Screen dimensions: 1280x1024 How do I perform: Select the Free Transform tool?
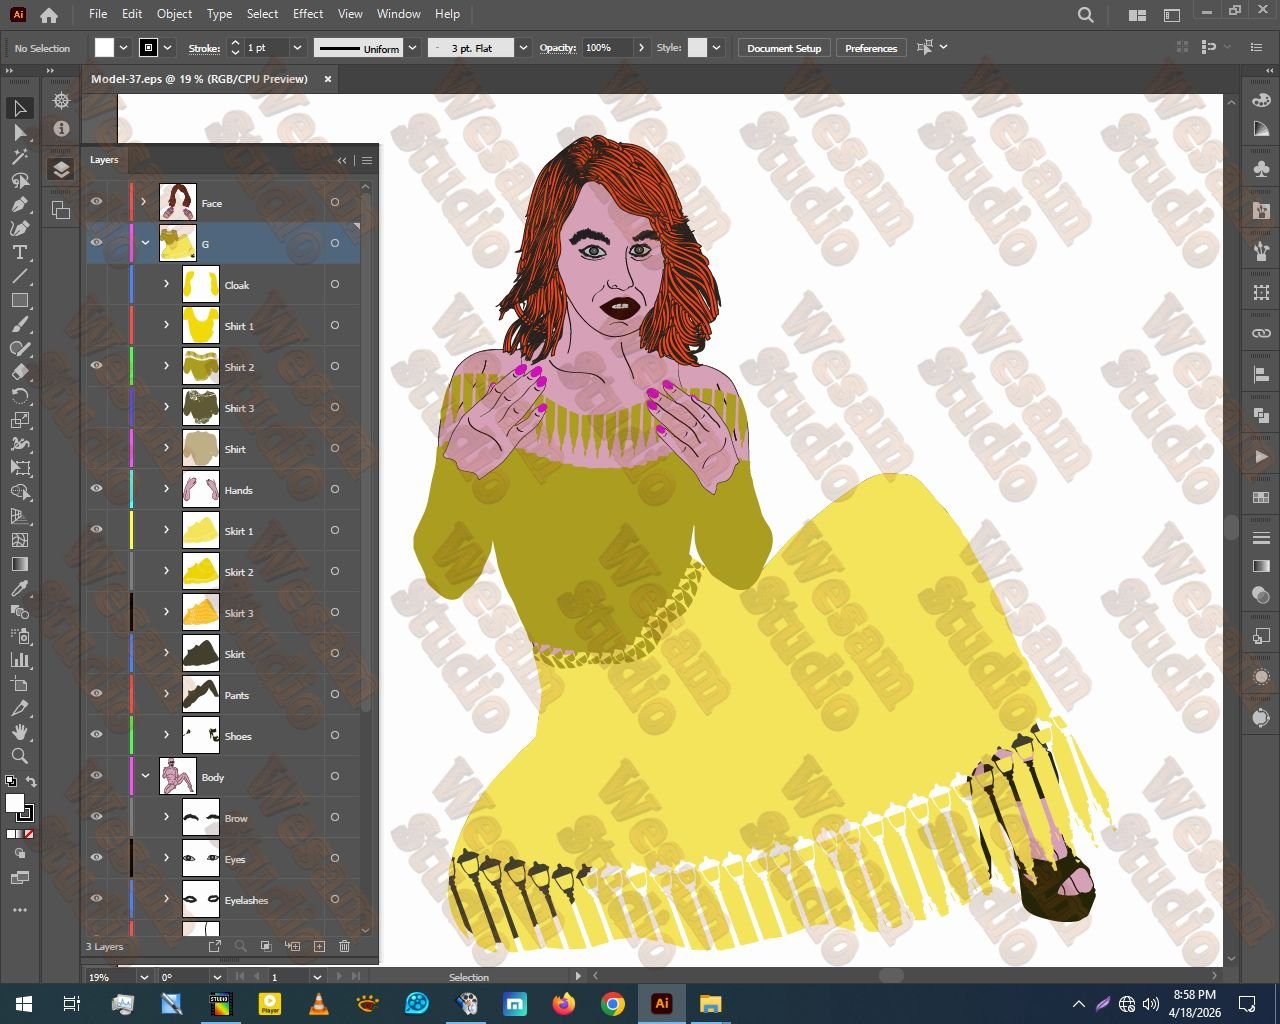(x=20, y=468)
